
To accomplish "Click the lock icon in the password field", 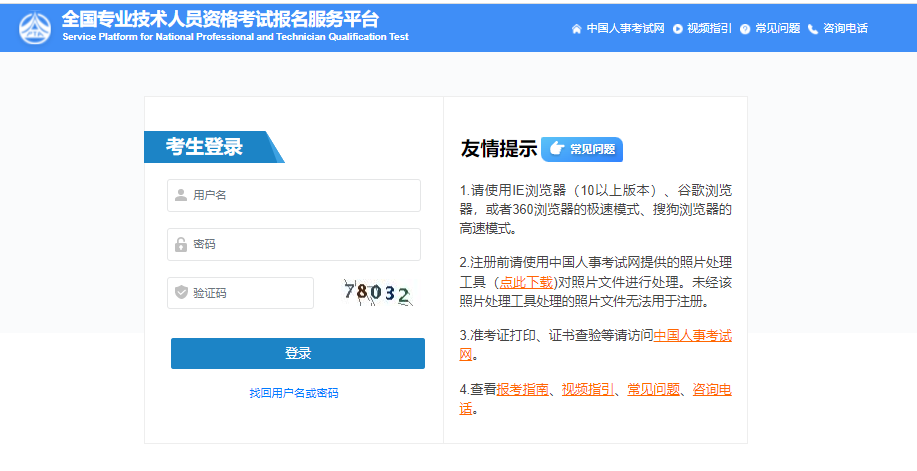I will (181, 244).
